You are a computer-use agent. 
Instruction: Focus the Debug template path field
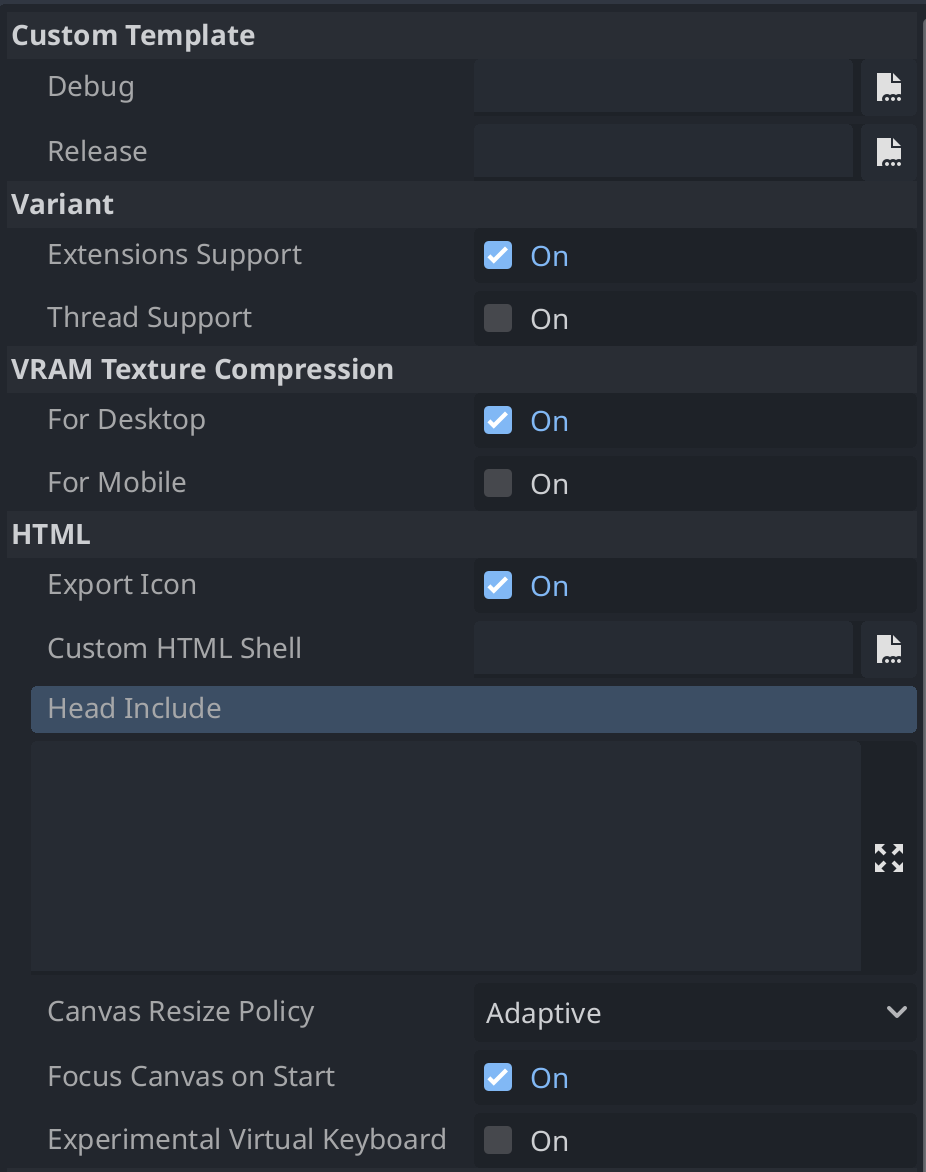(664, 87)
